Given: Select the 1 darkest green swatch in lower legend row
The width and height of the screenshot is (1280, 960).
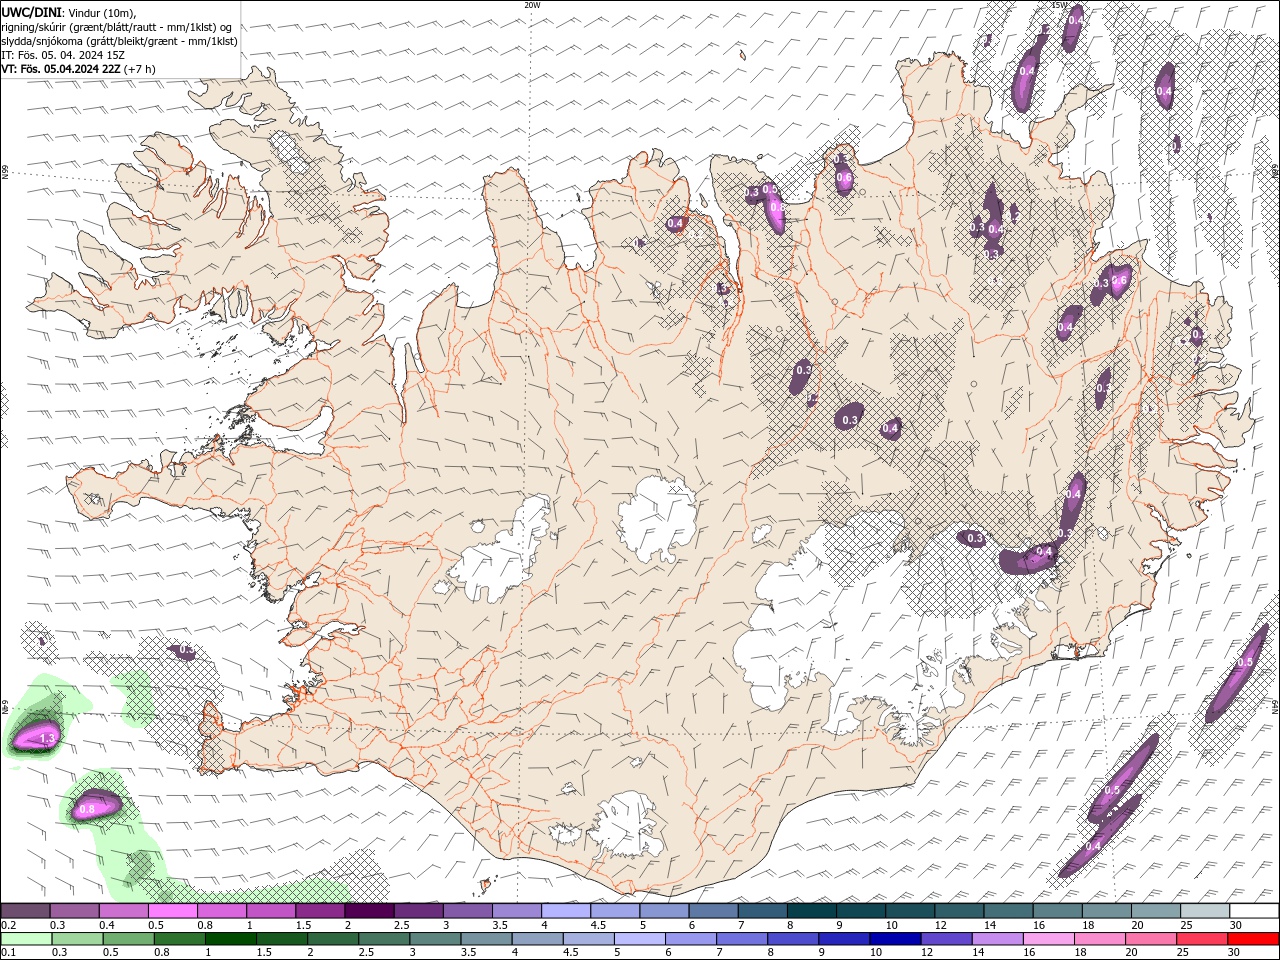Looking at the screenshot, I should coord(230,939).
